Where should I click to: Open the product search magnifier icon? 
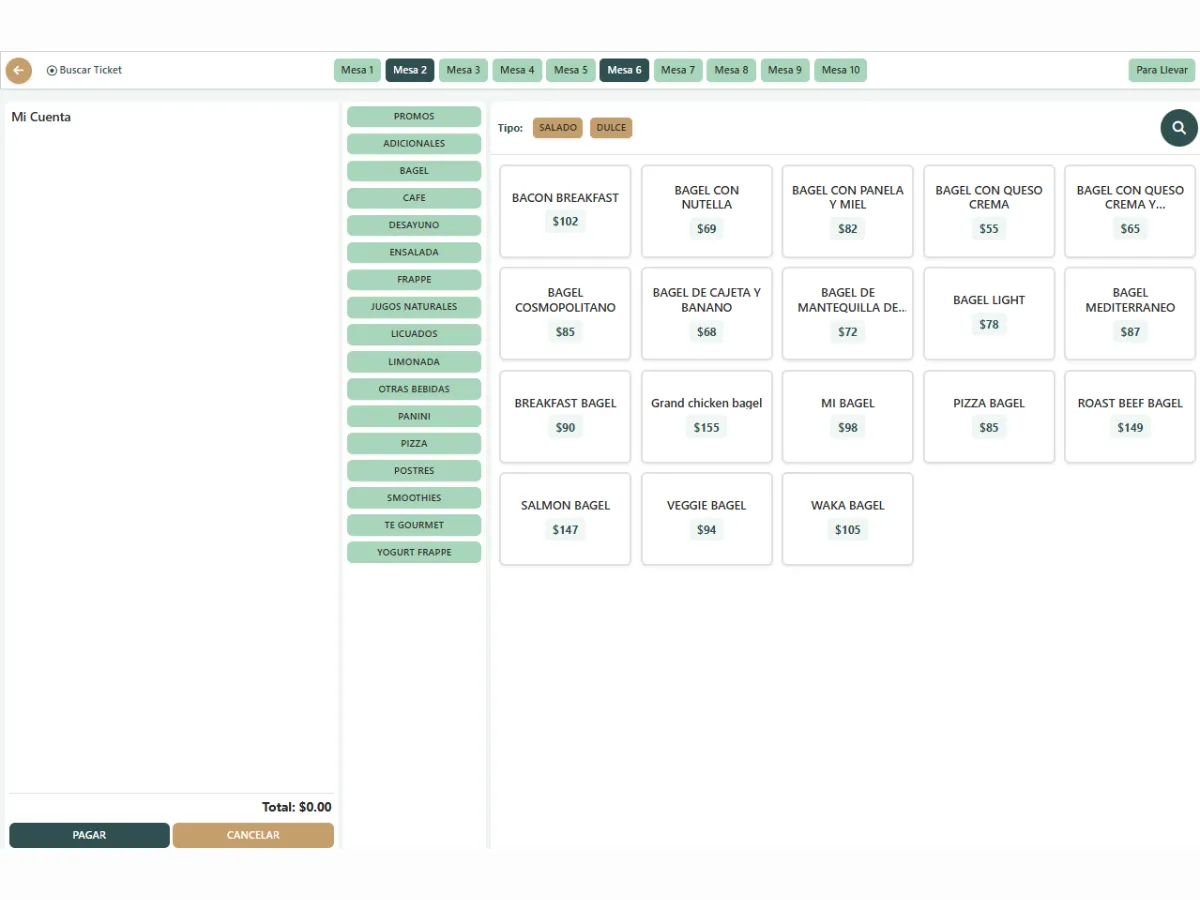point(1178,128)
